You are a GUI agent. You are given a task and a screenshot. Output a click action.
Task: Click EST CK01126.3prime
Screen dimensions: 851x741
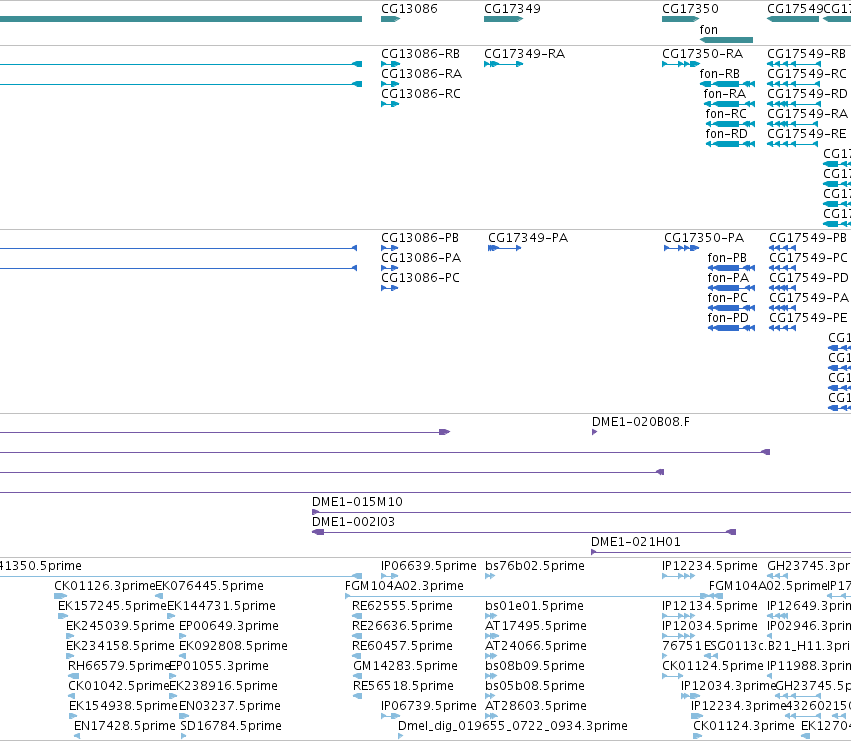tap(105, 586)
